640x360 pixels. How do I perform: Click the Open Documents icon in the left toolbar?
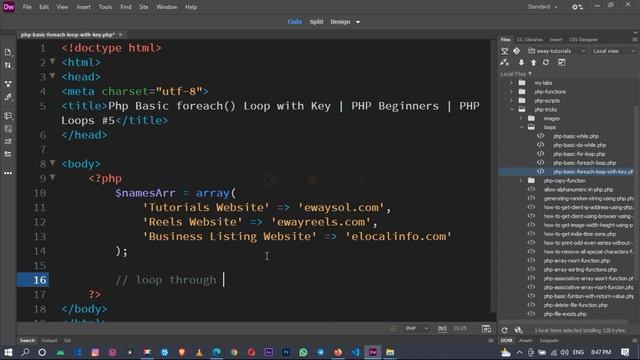(x=8, y=52)
